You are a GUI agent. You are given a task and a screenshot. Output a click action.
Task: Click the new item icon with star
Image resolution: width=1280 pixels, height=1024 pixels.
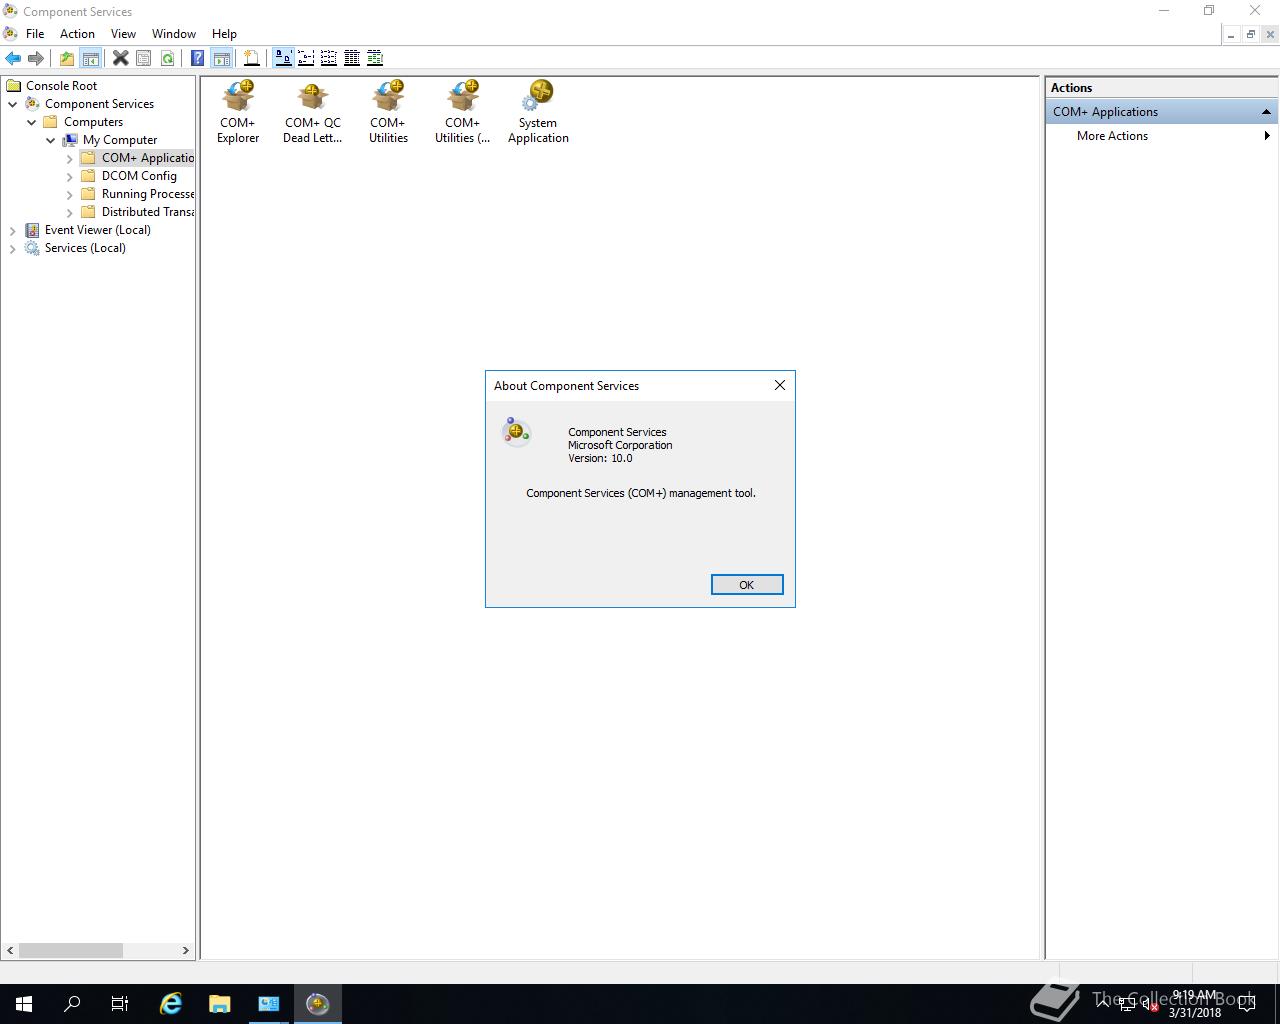(x=252, y=58)
